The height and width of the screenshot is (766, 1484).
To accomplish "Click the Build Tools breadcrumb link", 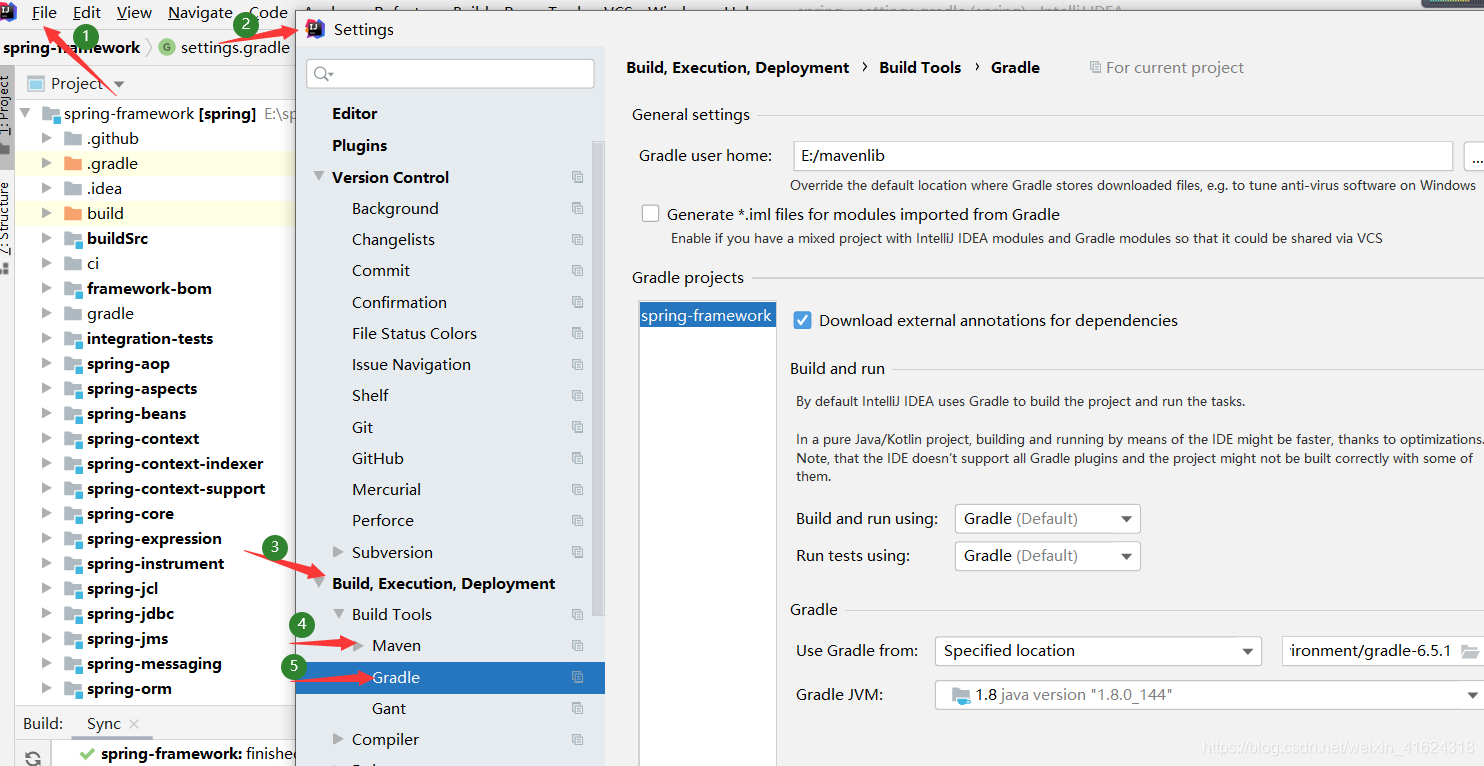I will point(920,68).
